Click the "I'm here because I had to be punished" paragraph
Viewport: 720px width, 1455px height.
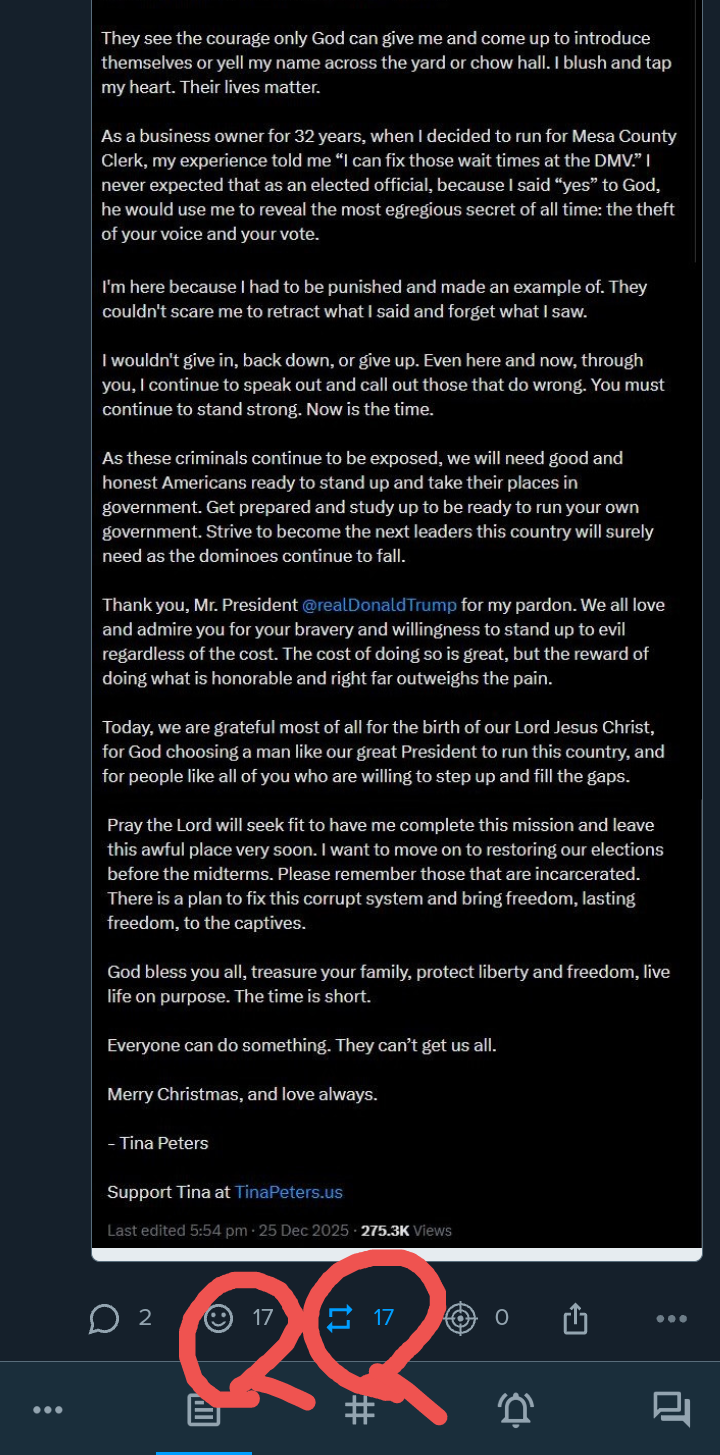pos(375,299)
